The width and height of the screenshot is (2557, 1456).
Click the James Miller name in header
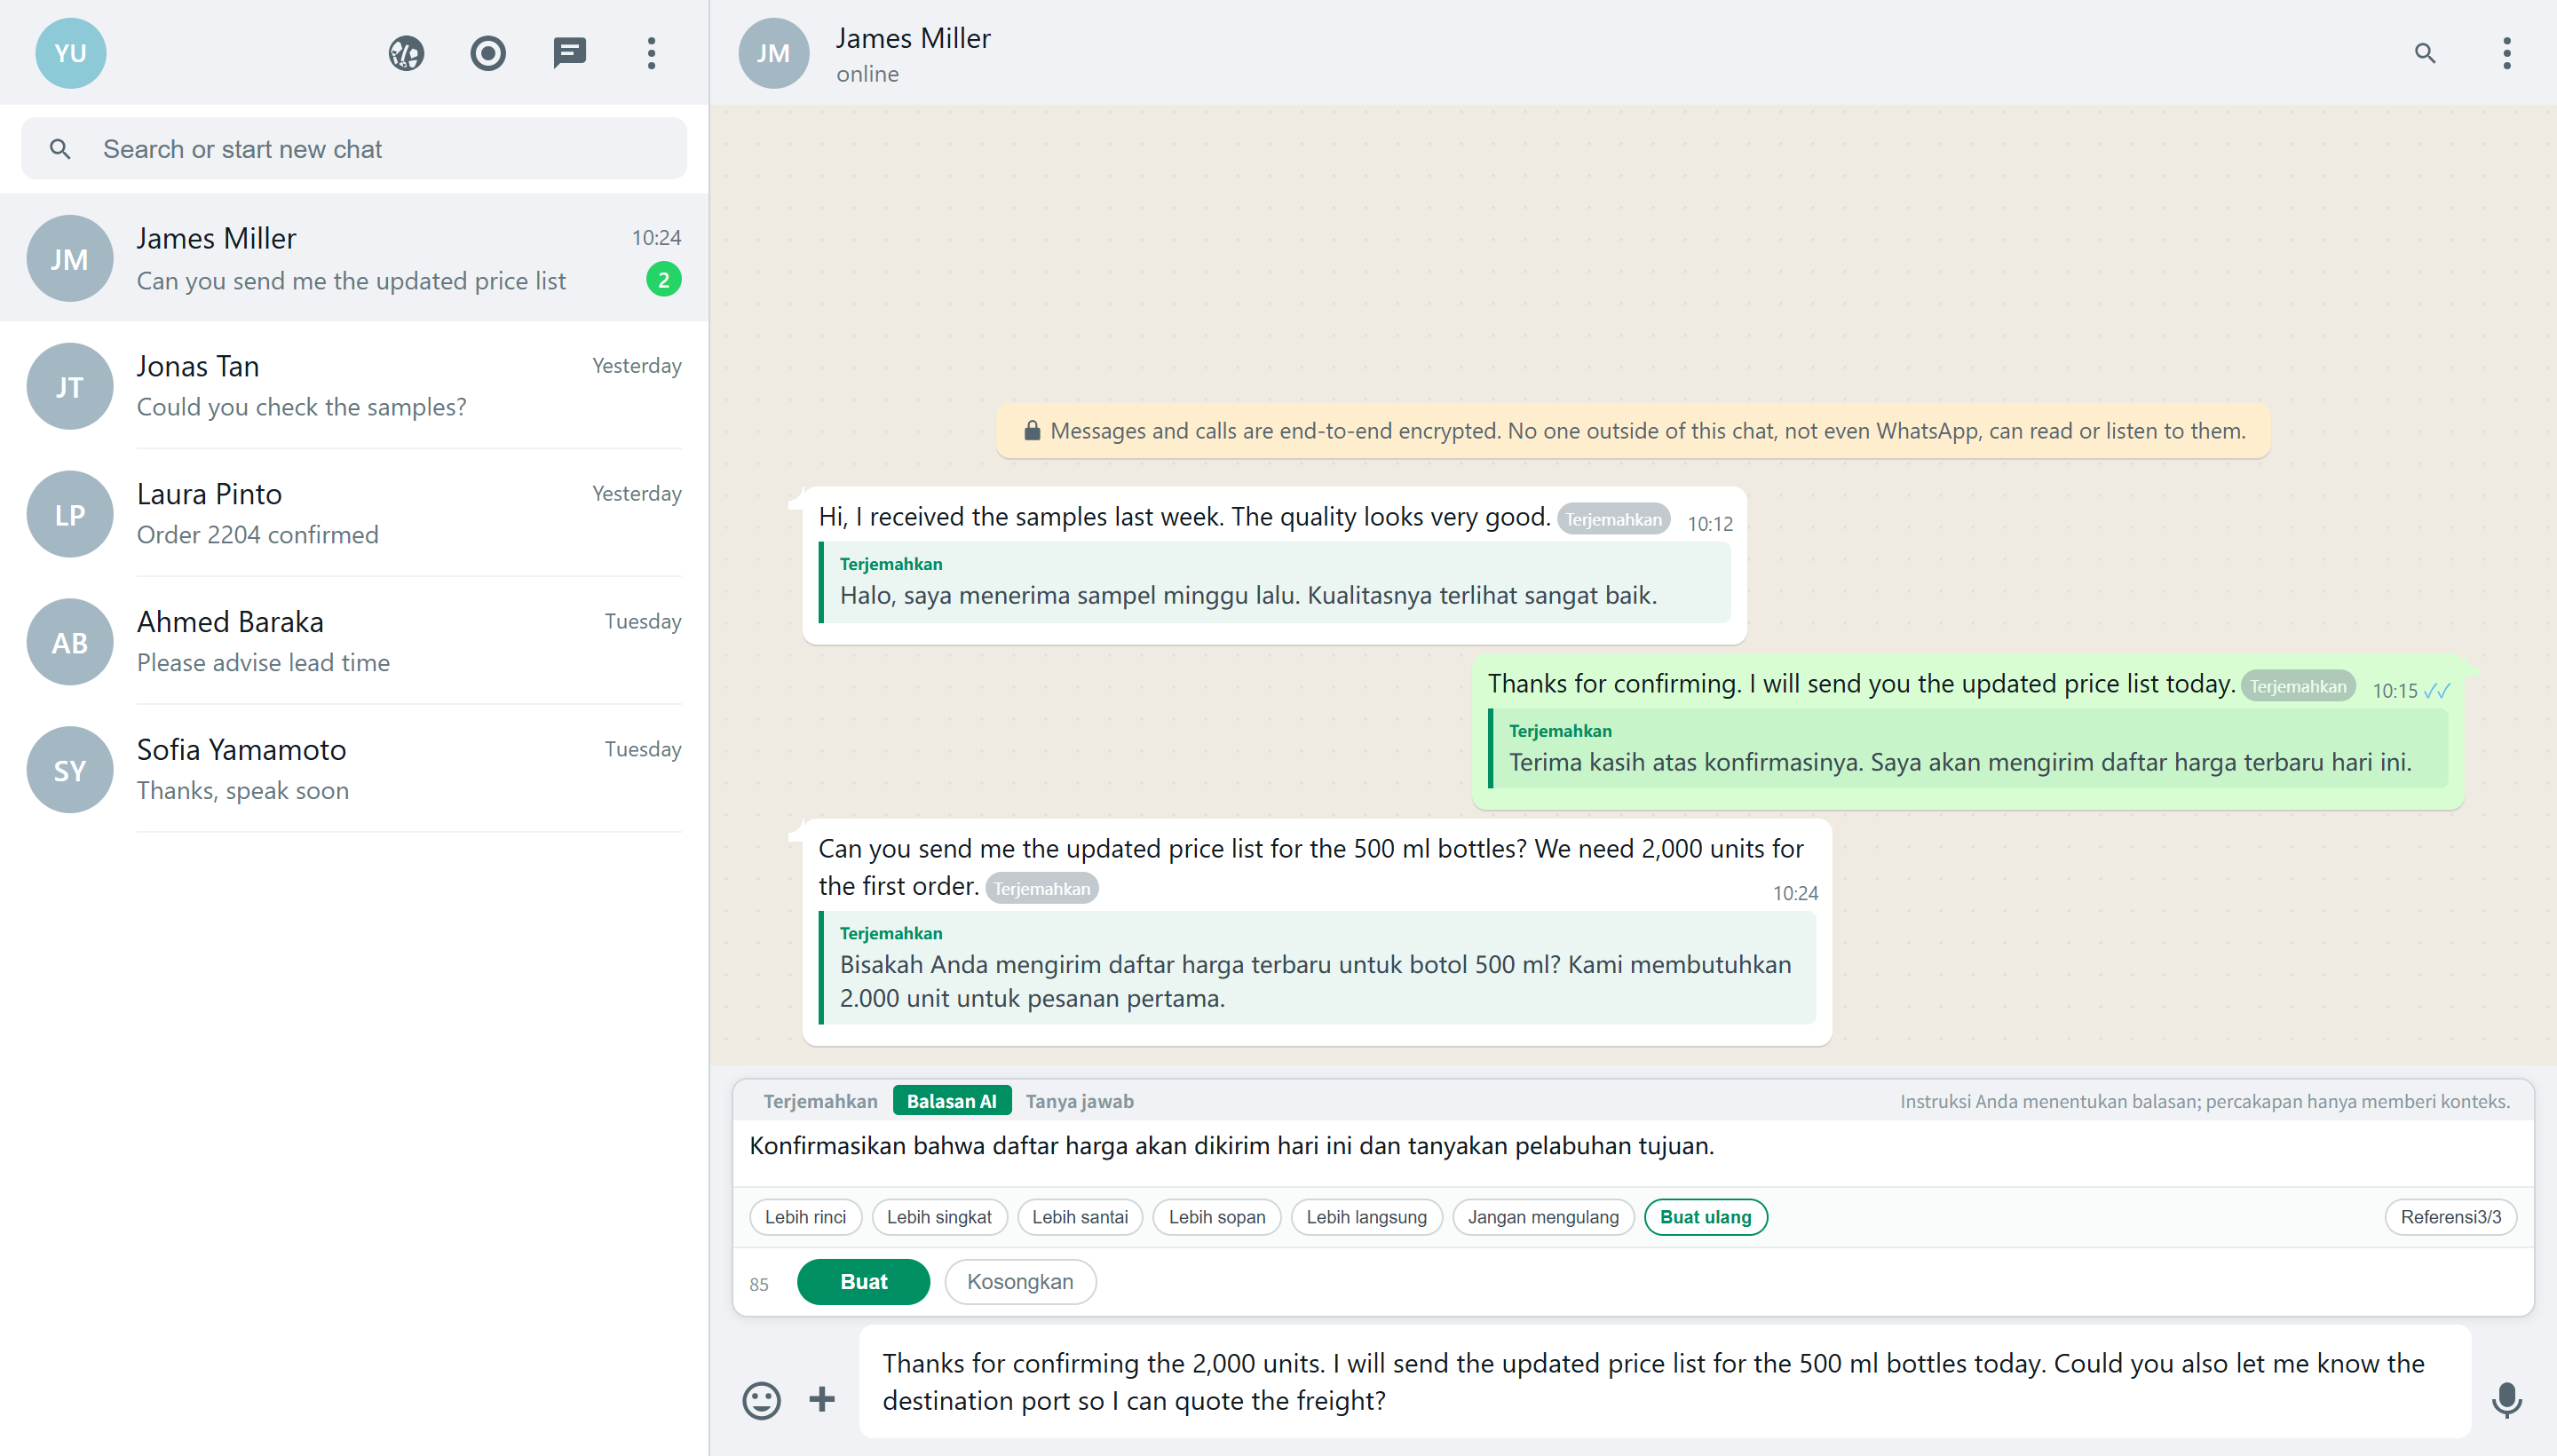913,38
